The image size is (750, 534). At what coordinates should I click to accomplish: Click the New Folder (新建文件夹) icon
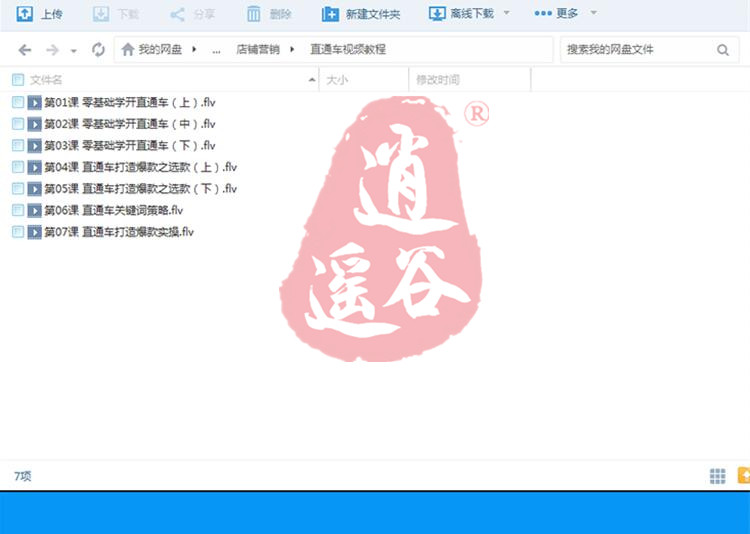tap(330, 14)
